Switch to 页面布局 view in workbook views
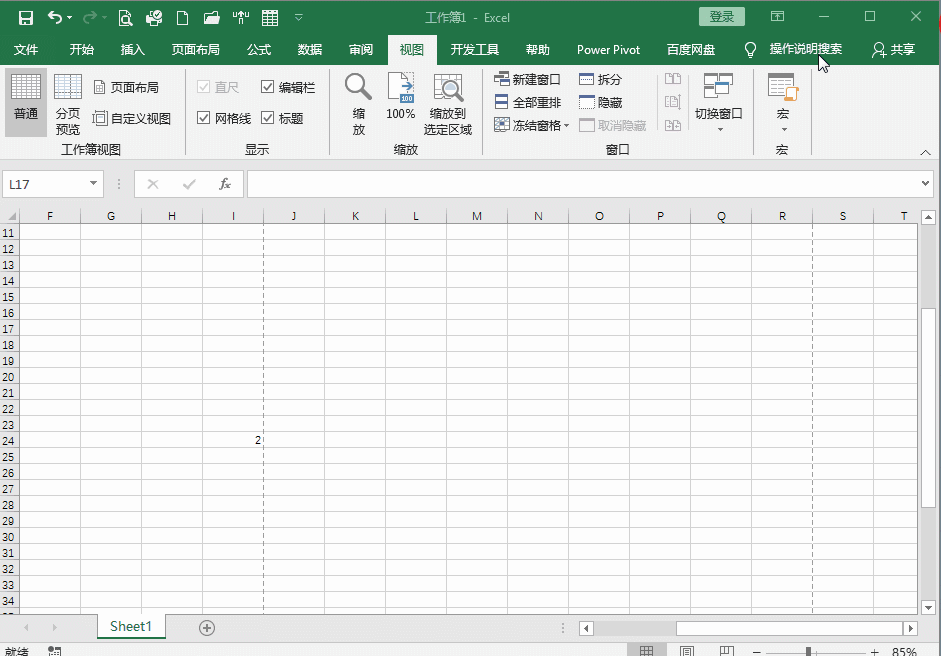 (126, 88)
